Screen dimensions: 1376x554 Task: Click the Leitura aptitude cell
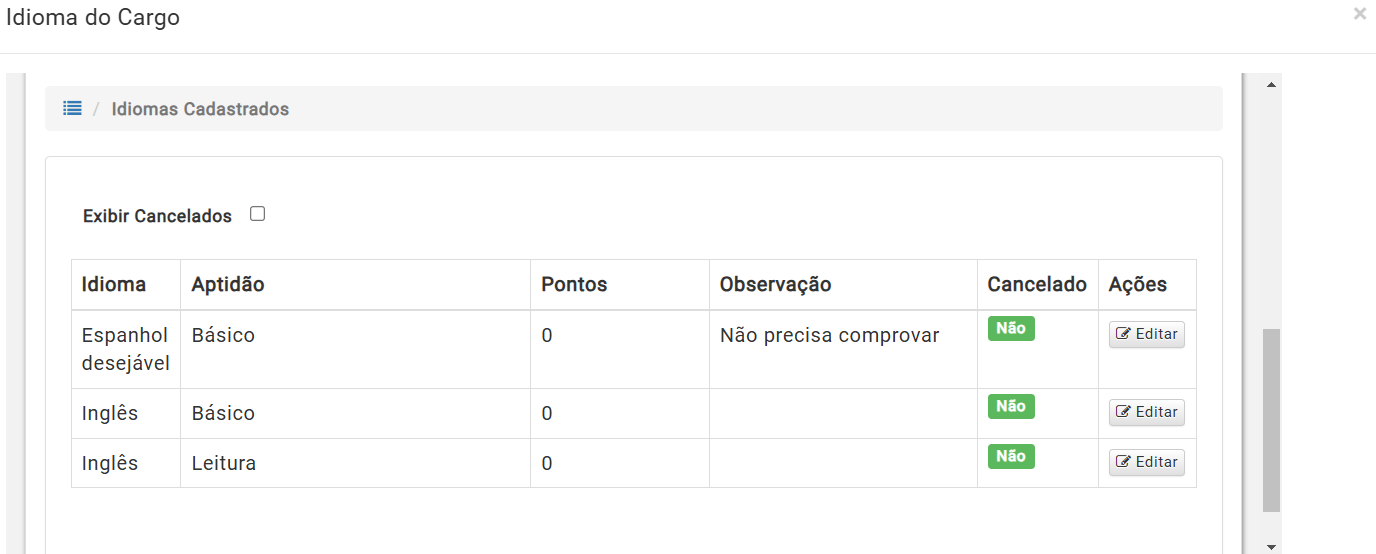[224, 463]
